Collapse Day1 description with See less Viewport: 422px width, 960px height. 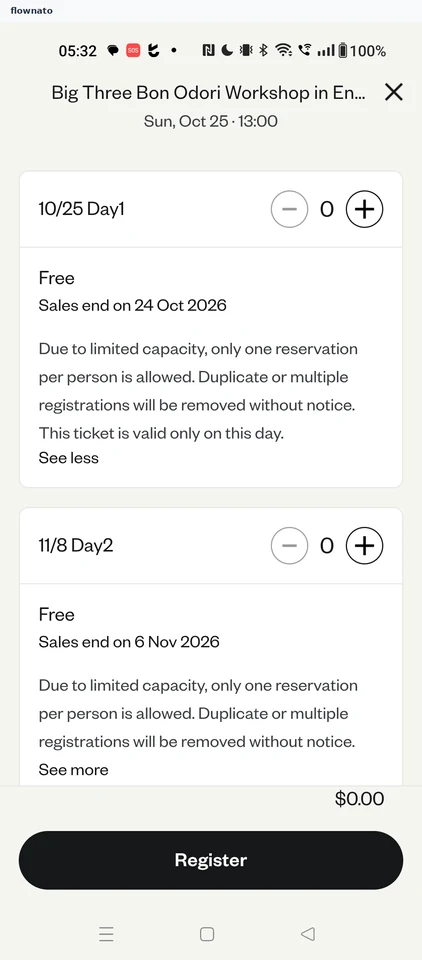[69, 458]
